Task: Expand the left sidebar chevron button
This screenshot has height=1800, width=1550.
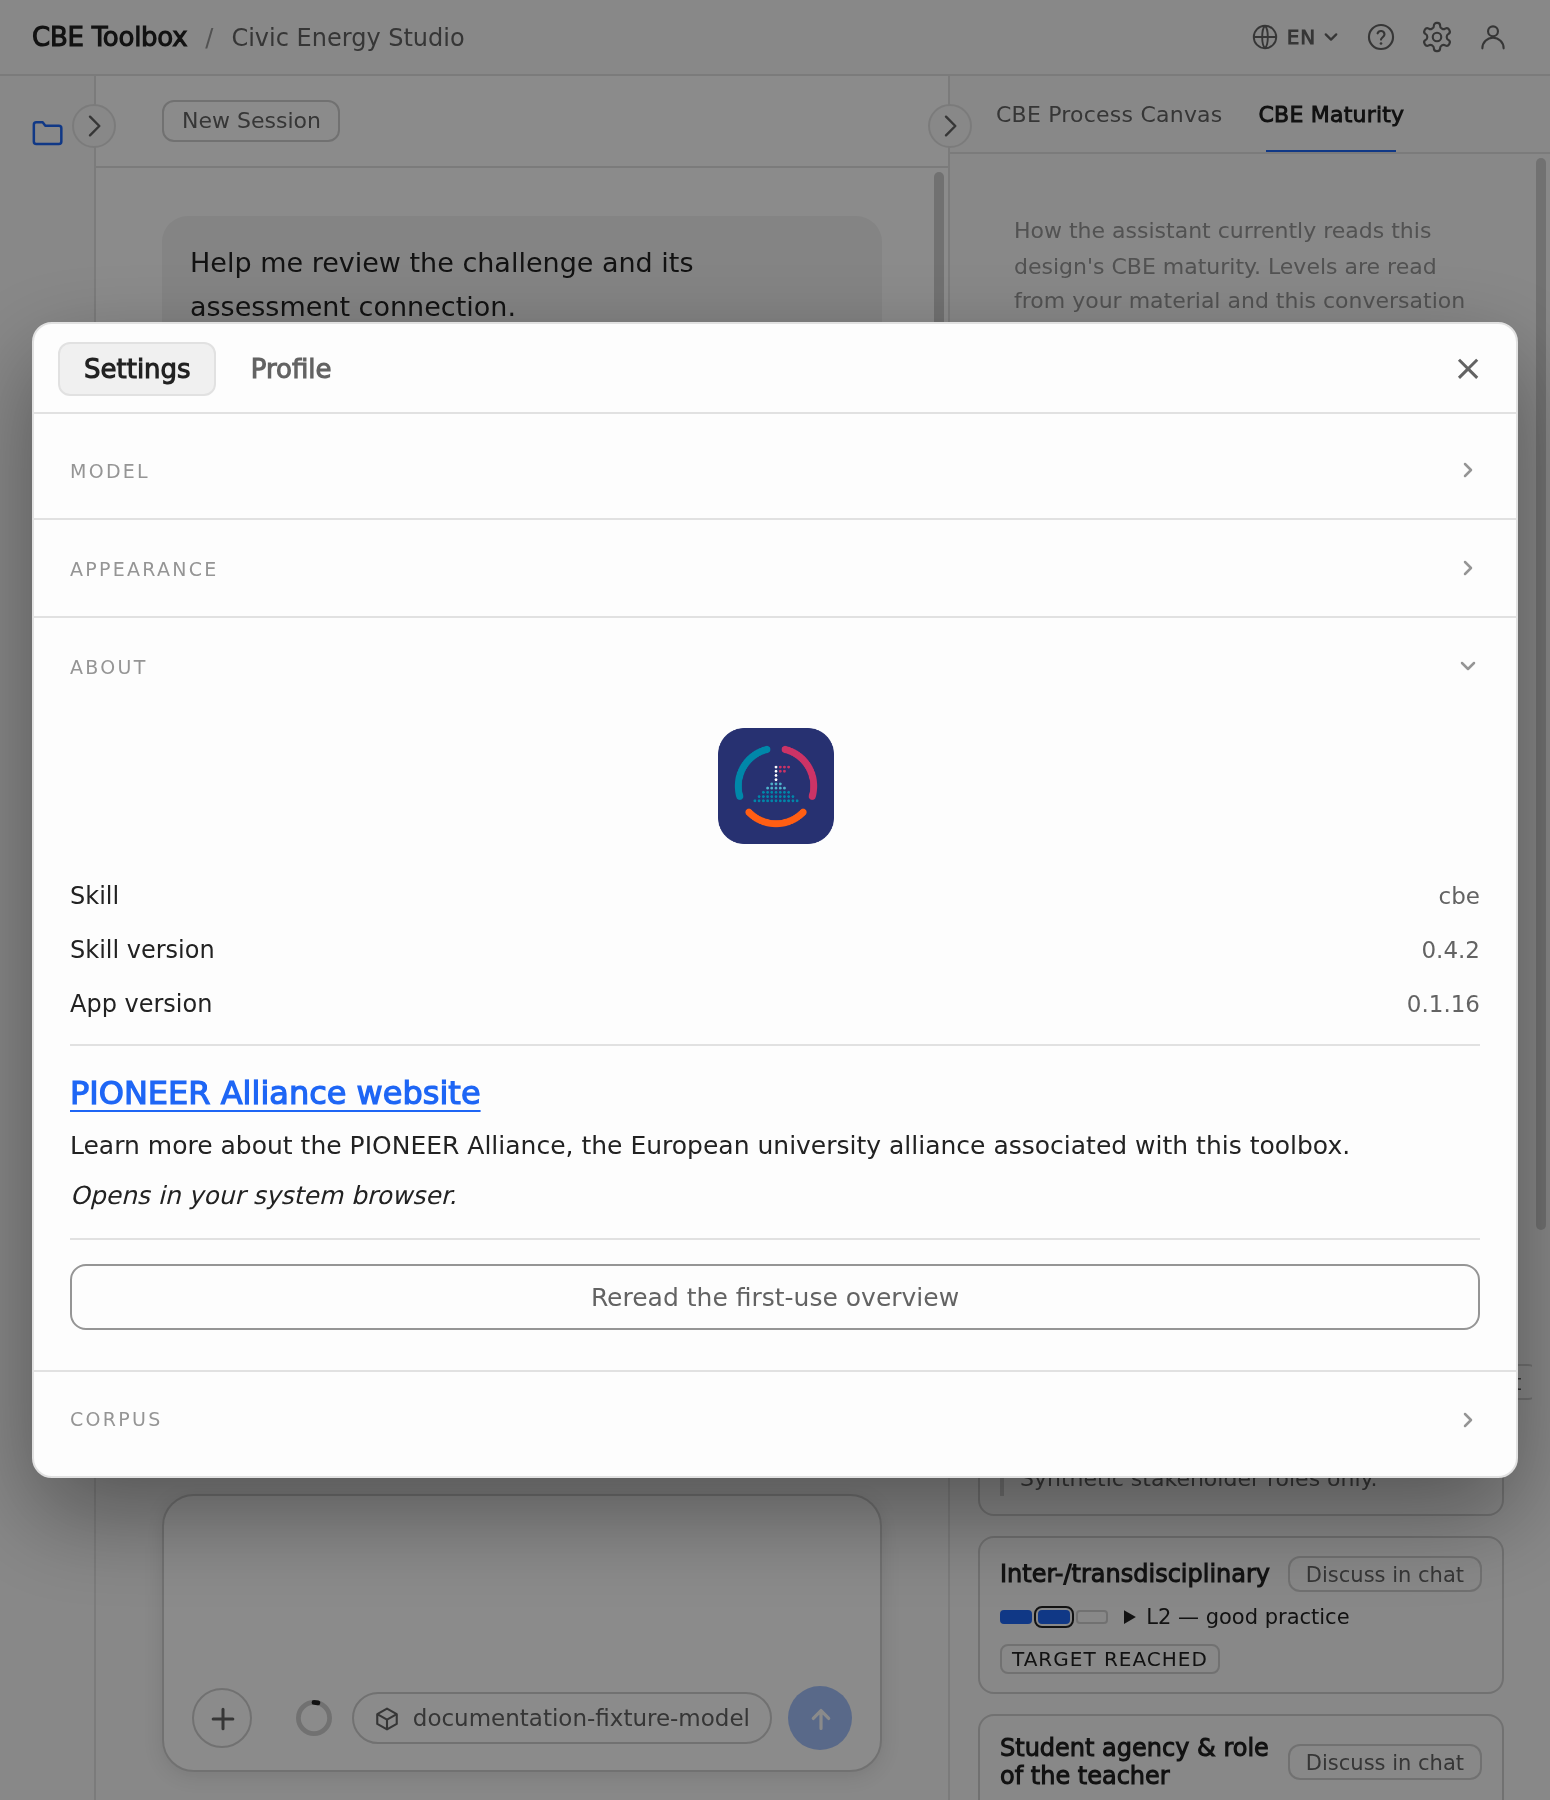Action: pyautogui.click(x=94, y=126)
